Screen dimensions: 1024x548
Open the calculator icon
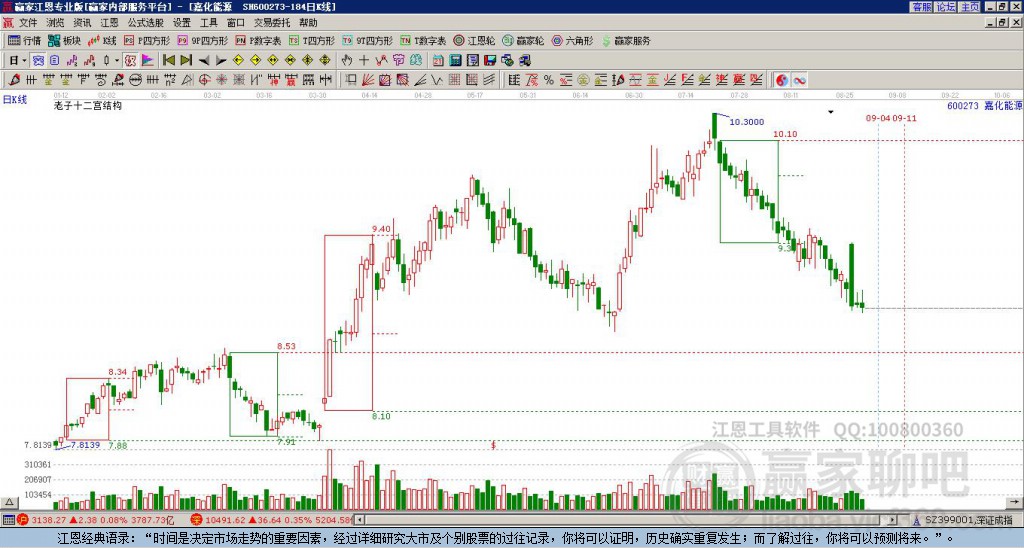(455, 61)
